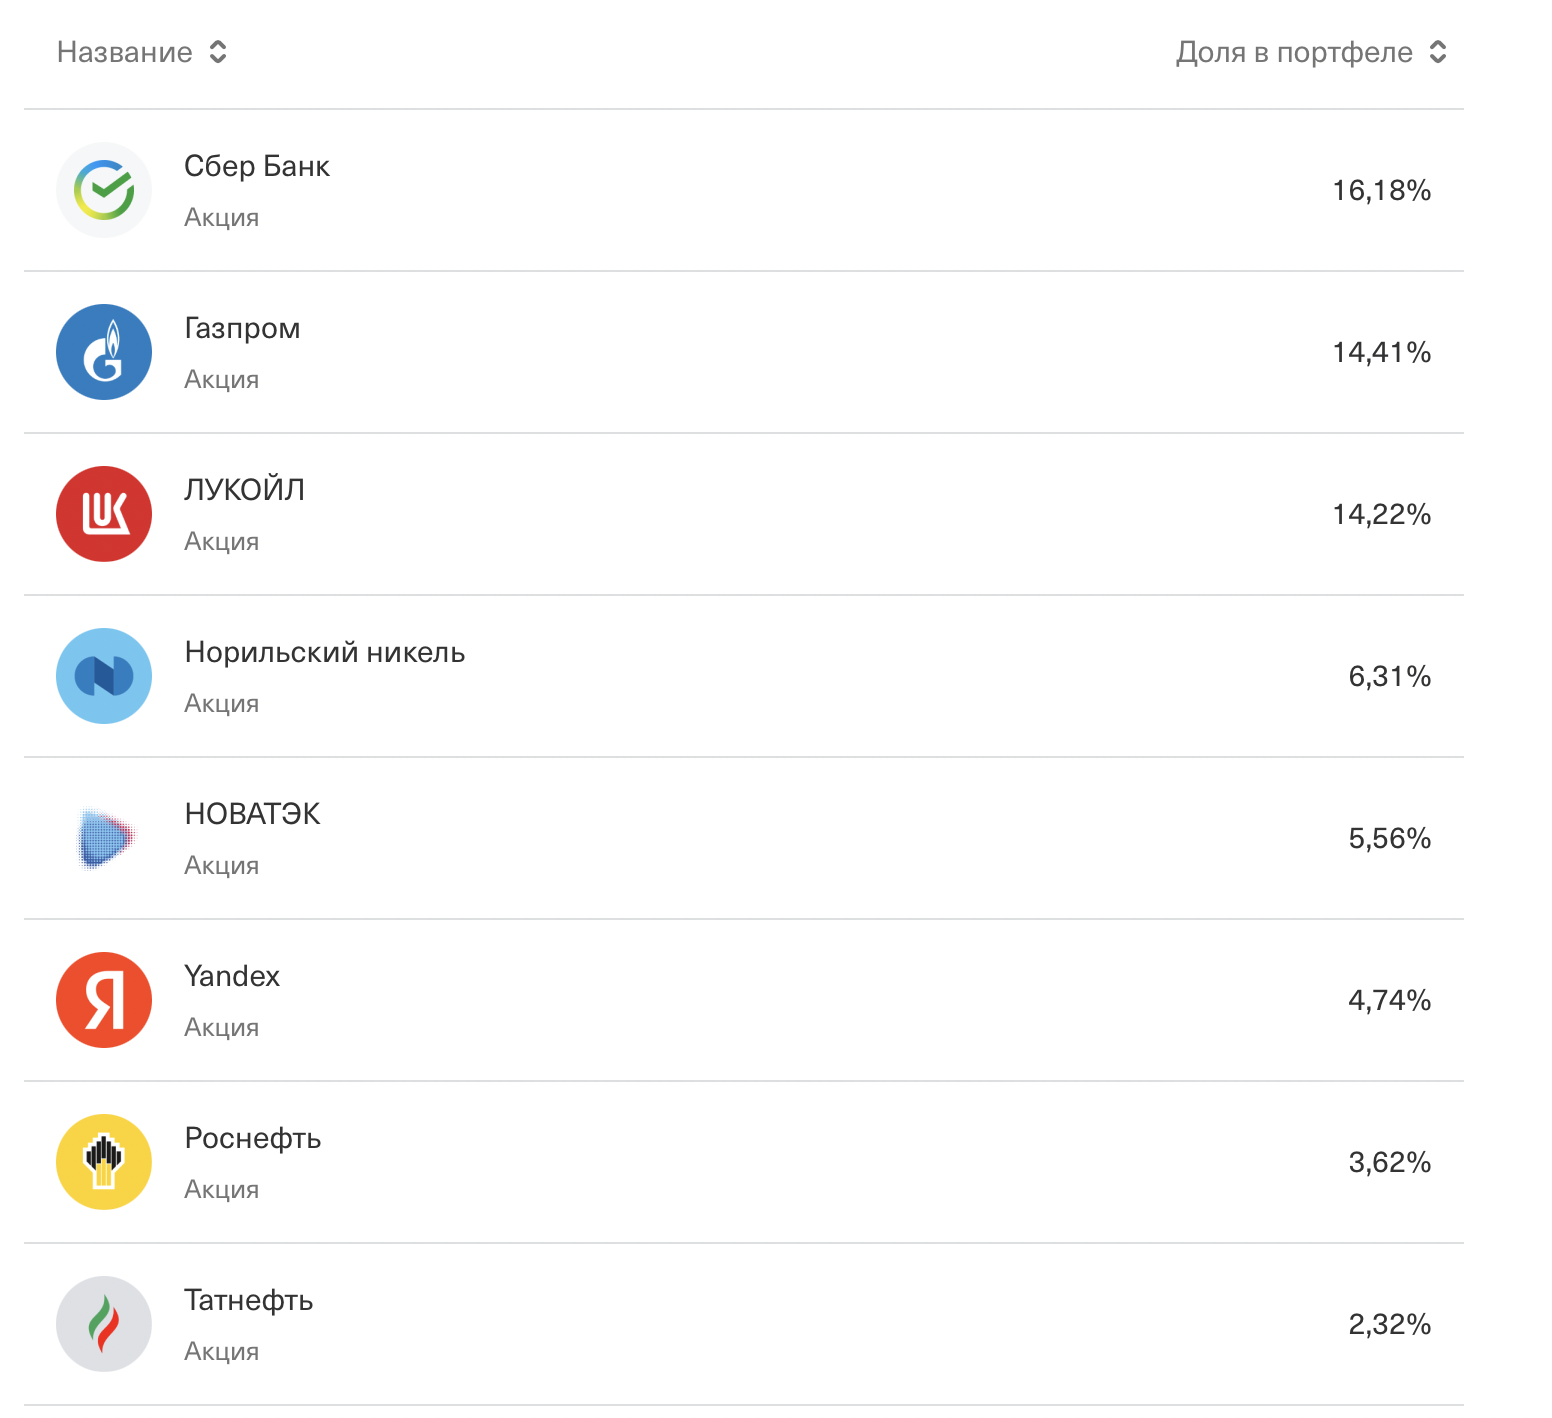
Task: Sort by name using Название arrows
Action: (218, 52)
